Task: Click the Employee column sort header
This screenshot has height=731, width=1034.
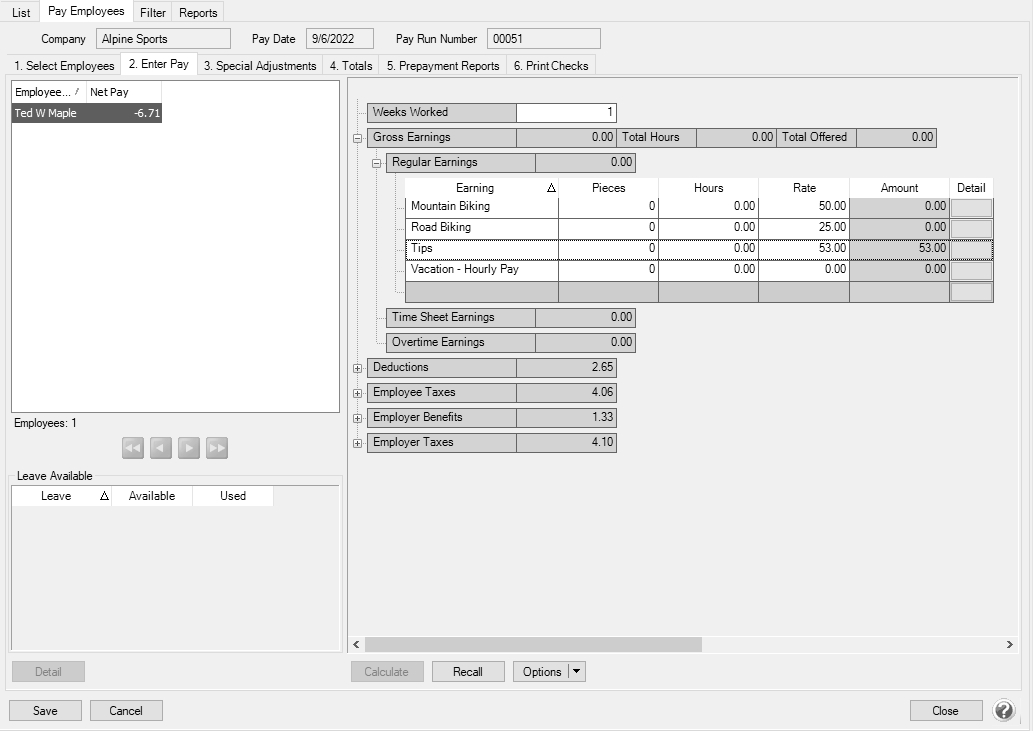Action: [44, 91]
